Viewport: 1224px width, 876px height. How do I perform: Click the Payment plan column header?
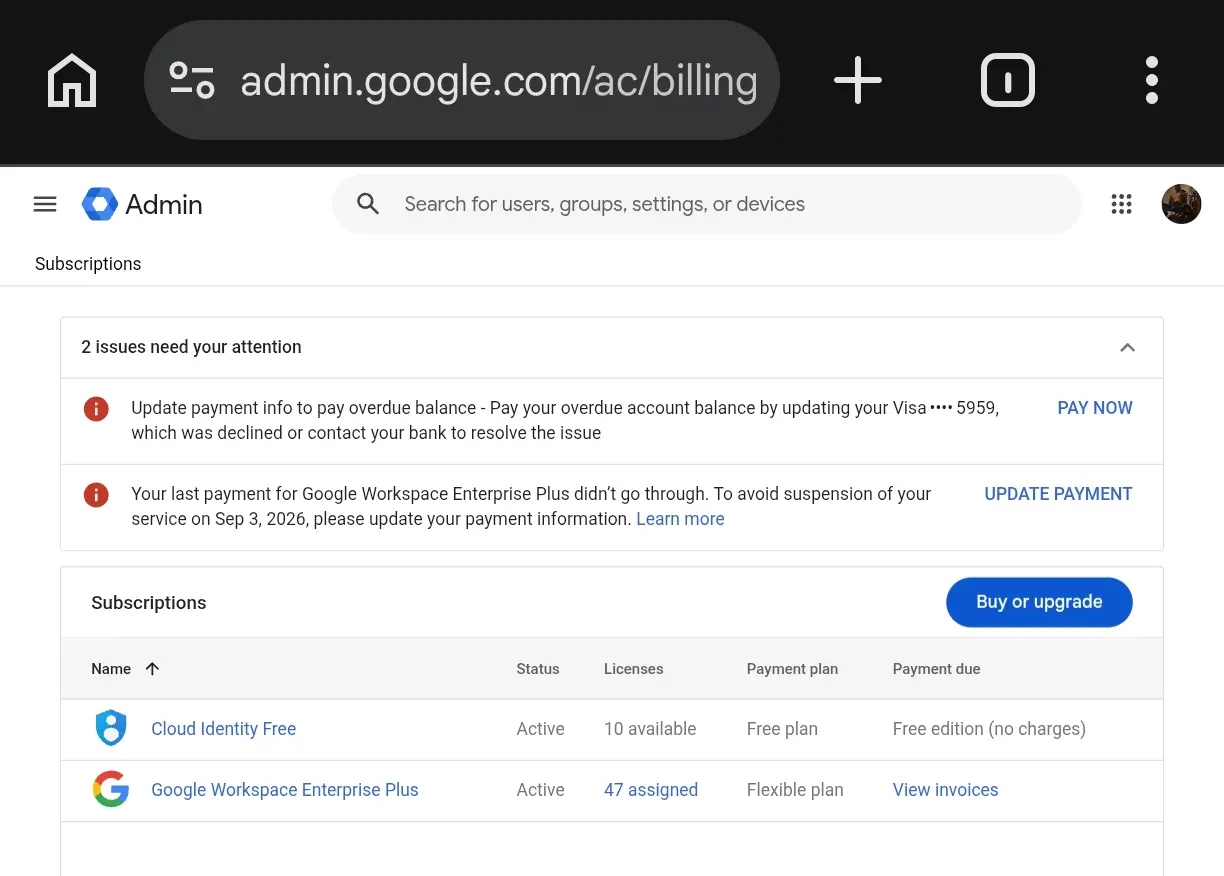792,669
